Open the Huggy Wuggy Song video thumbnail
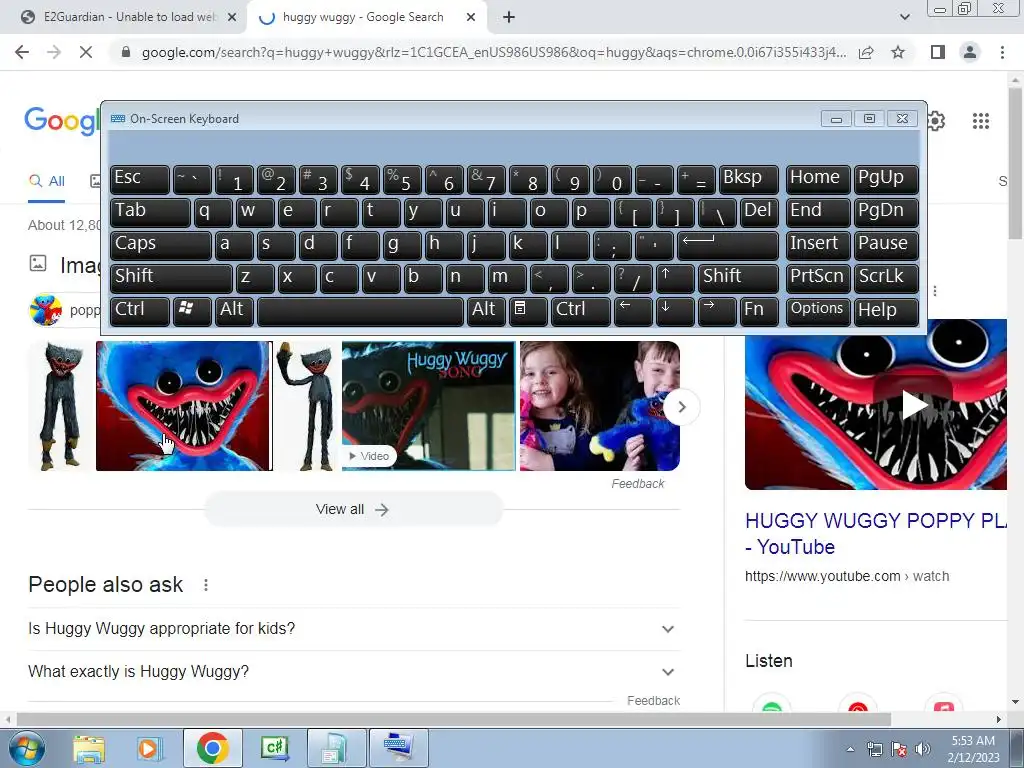 point(428,406)
